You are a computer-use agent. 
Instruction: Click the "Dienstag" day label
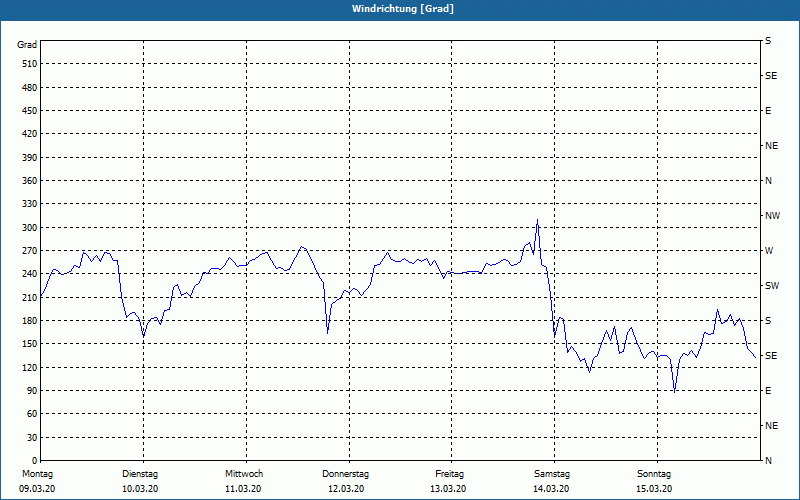[140, 474]
